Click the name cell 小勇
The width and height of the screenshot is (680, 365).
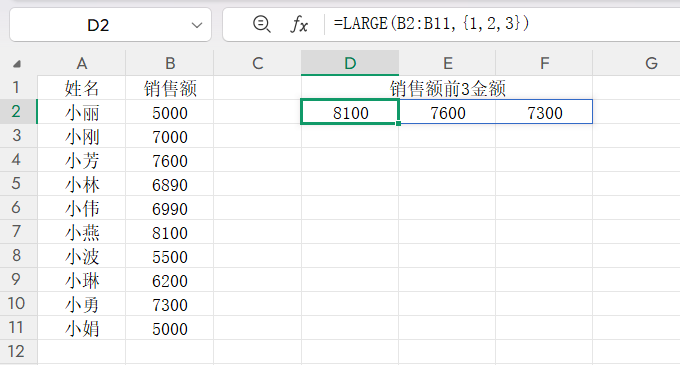click(82, 303)
